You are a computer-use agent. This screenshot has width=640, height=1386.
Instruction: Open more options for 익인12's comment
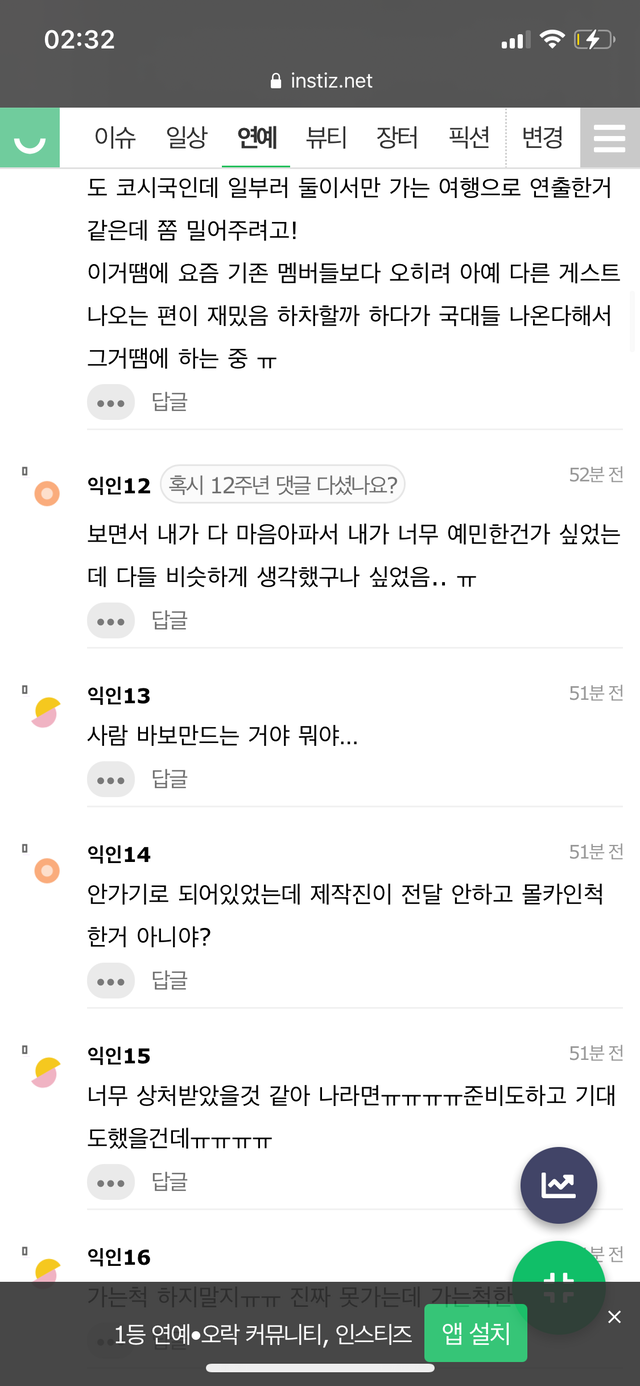click(110, 621)
